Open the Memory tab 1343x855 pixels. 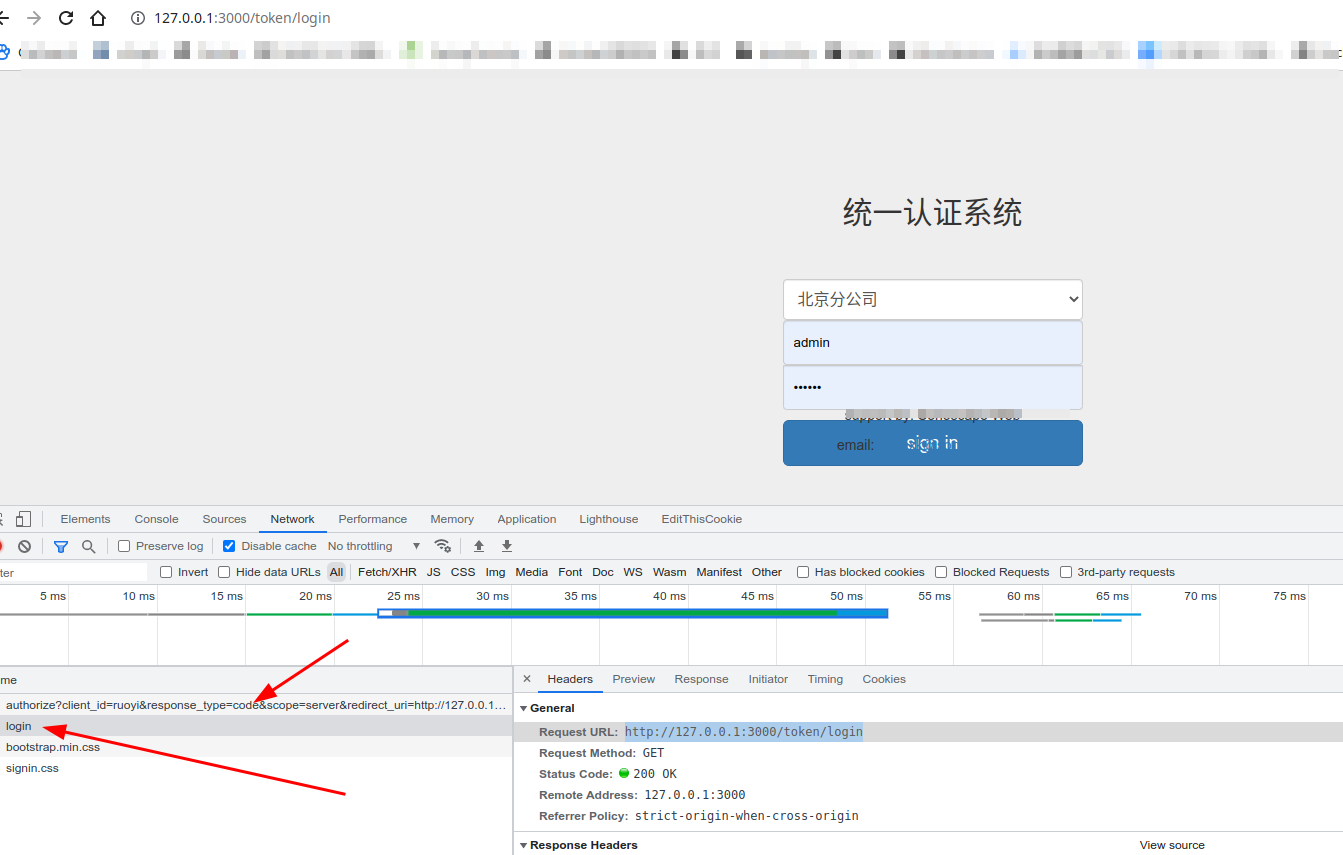[x=452, y=519]
